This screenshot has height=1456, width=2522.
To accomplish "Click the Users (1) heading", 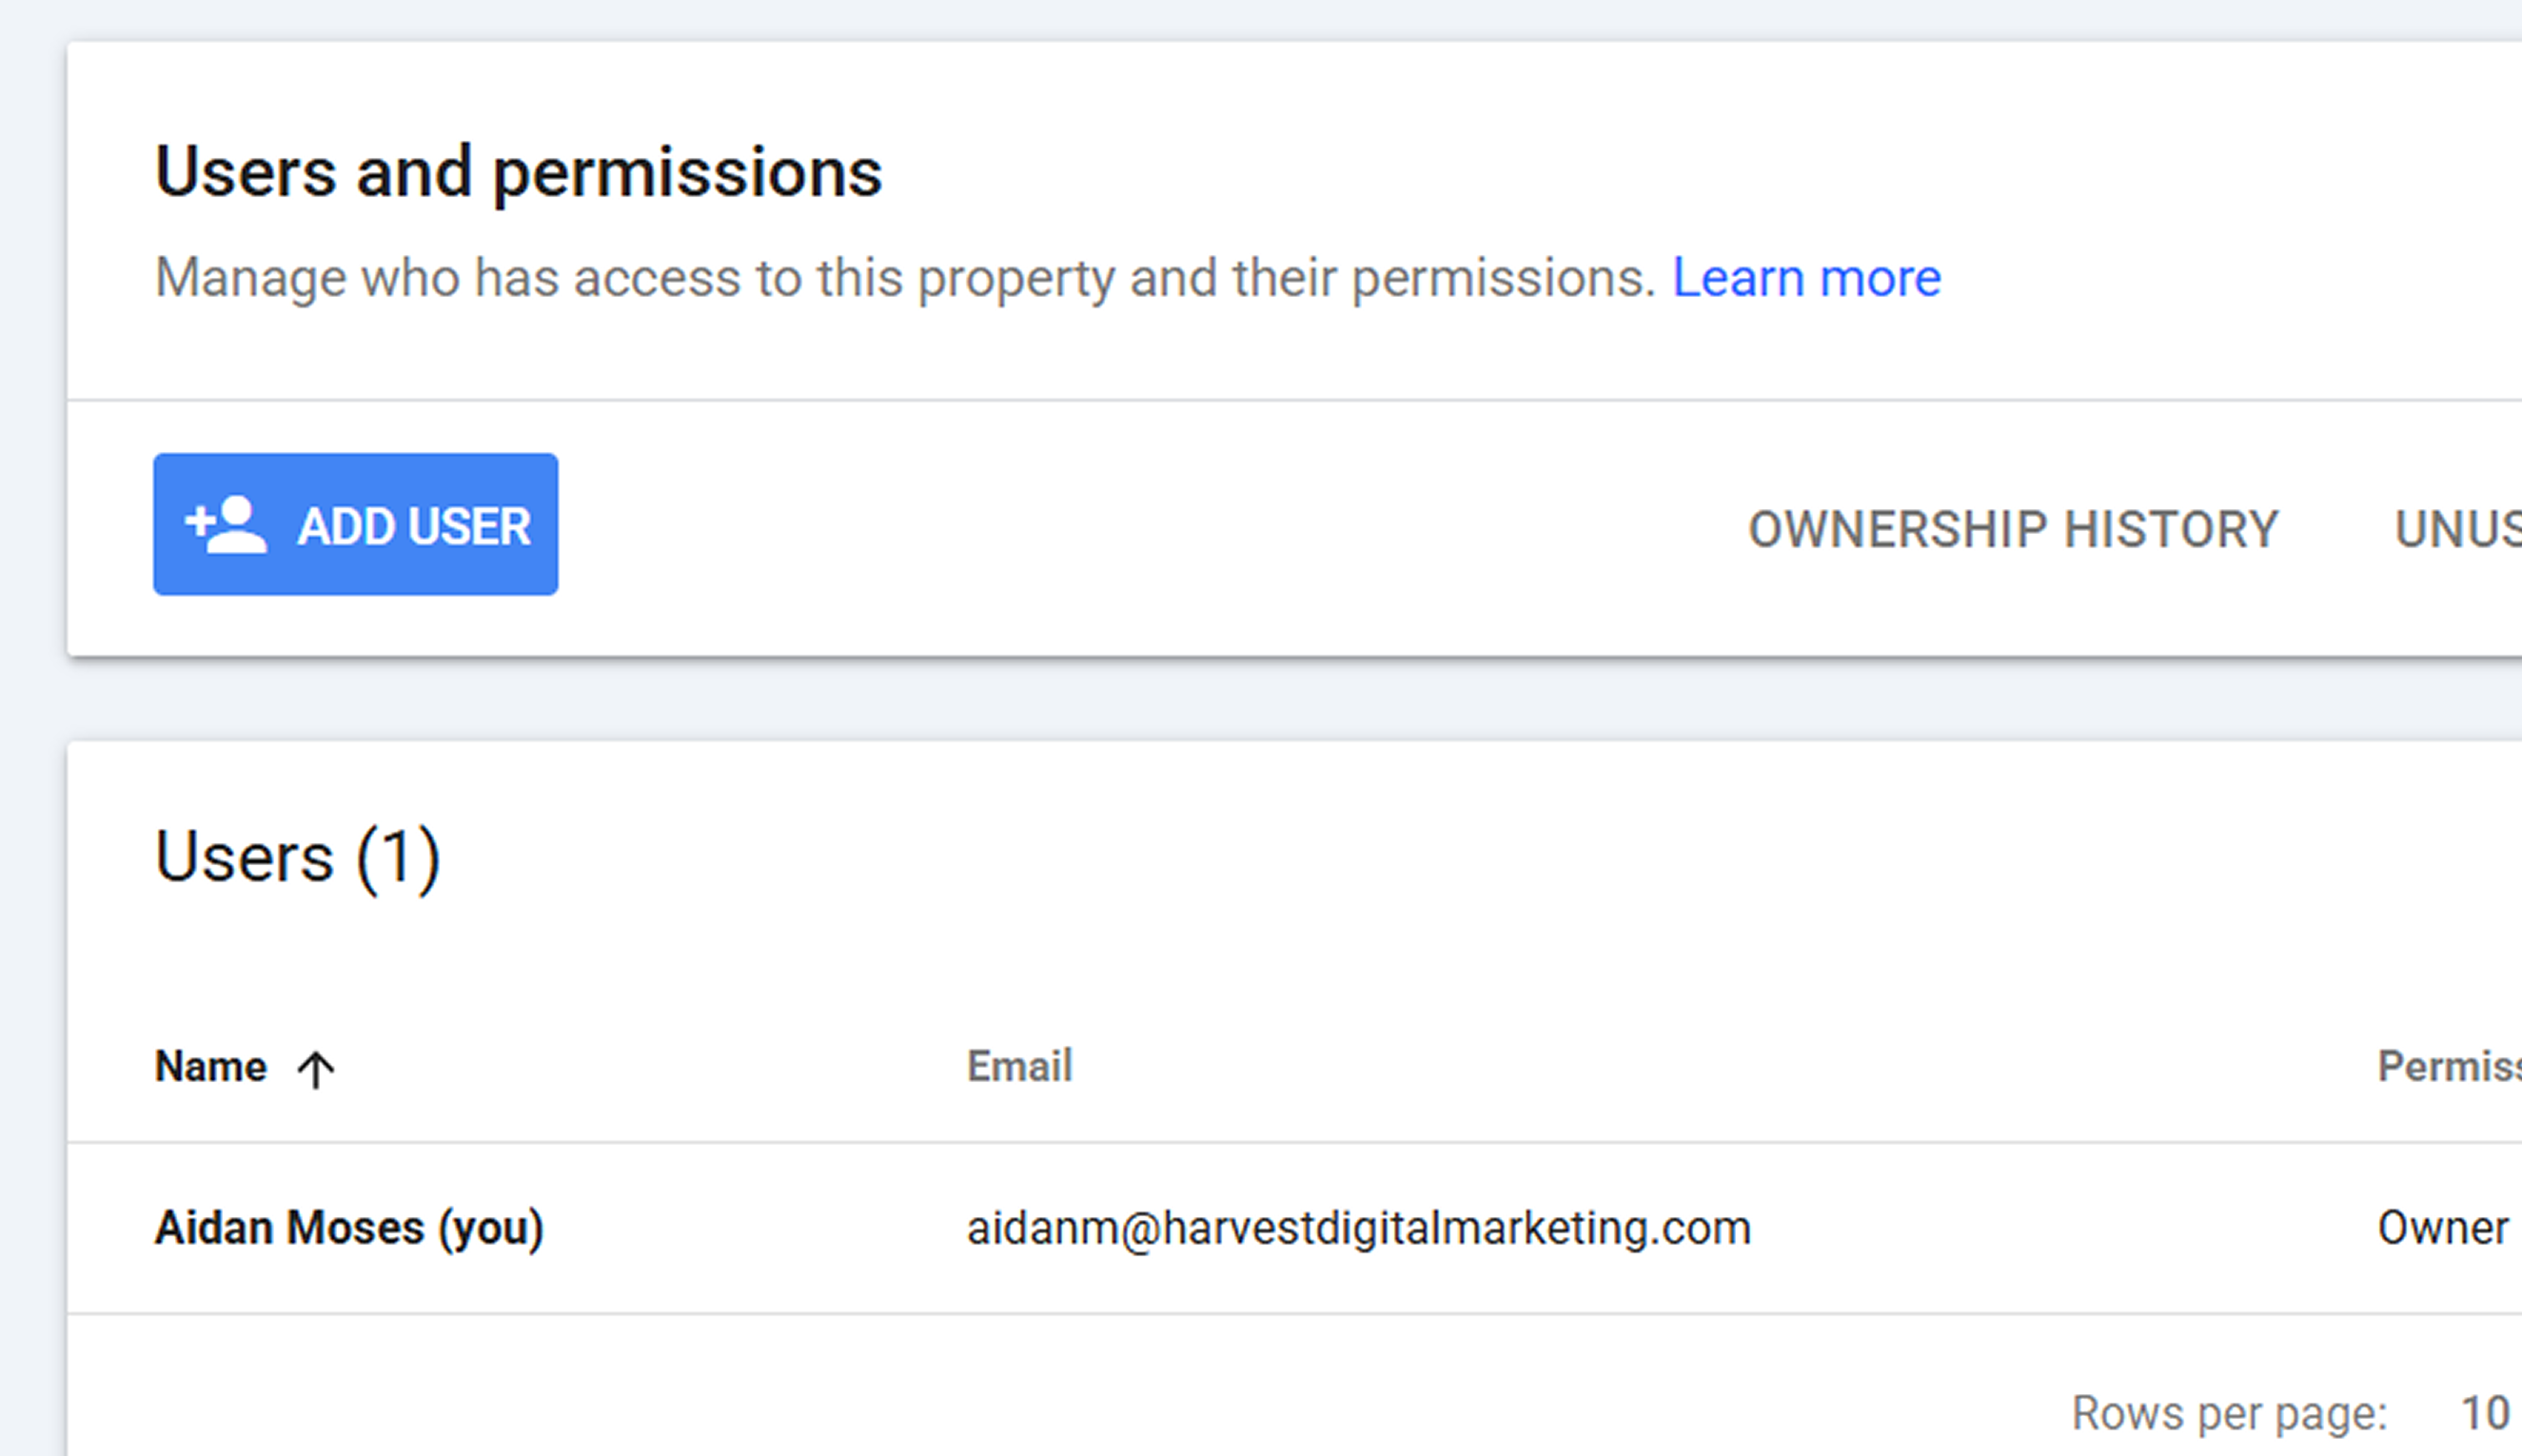I will click(x=298, y=858).
